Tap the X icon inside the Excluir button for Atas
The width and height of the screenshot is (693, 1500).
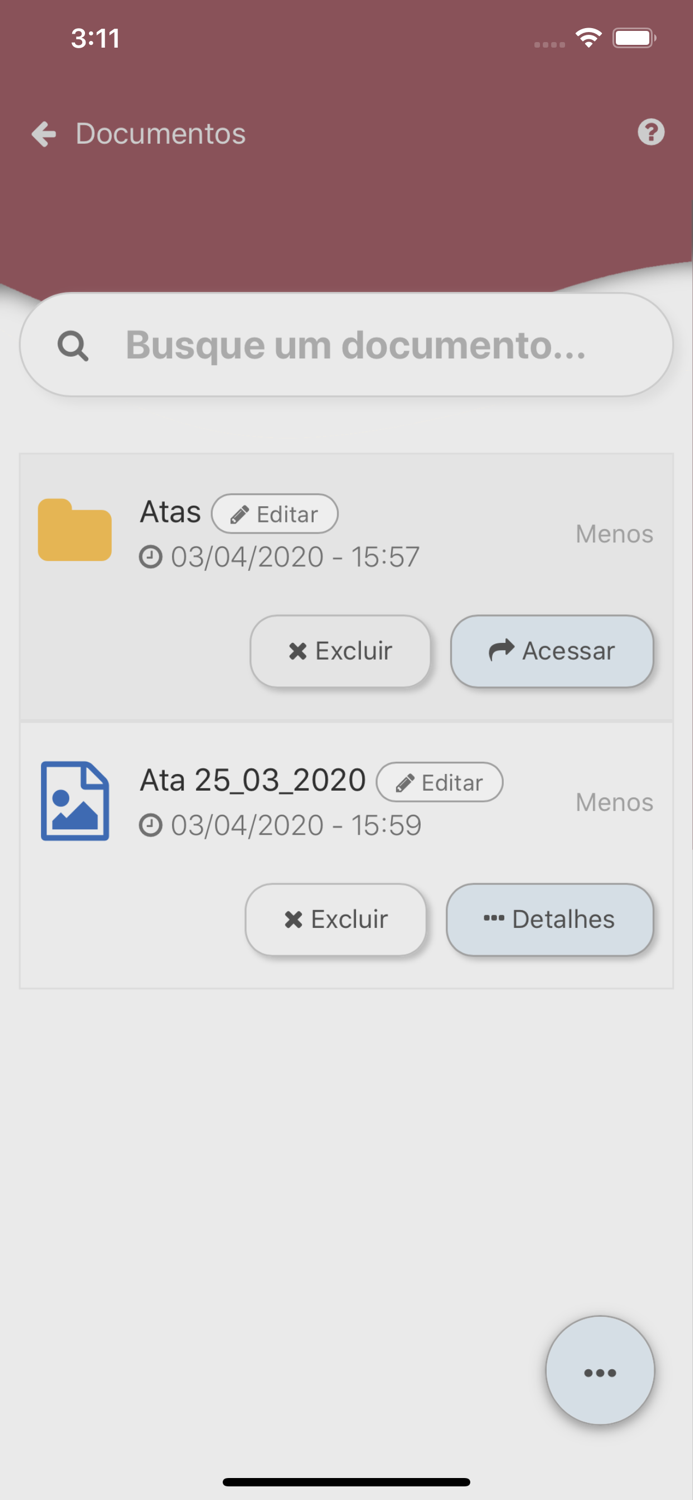coord(296,651)
